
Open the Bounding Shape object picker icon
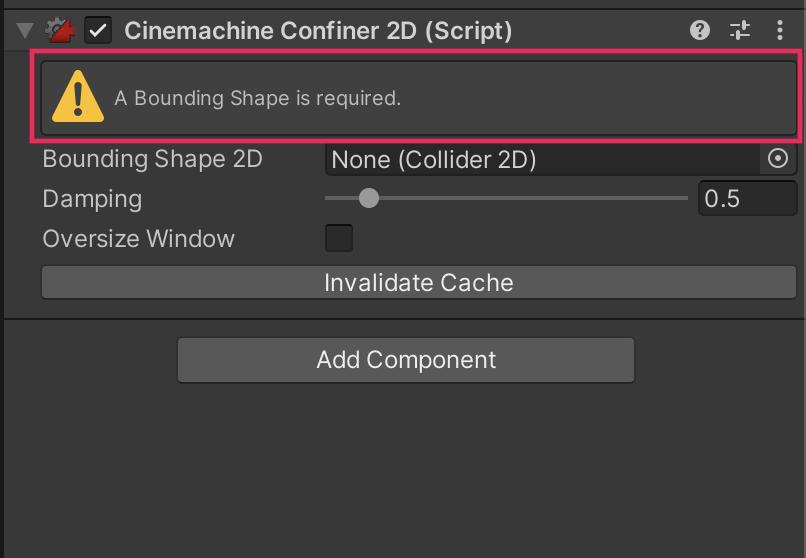pos(778,159)
